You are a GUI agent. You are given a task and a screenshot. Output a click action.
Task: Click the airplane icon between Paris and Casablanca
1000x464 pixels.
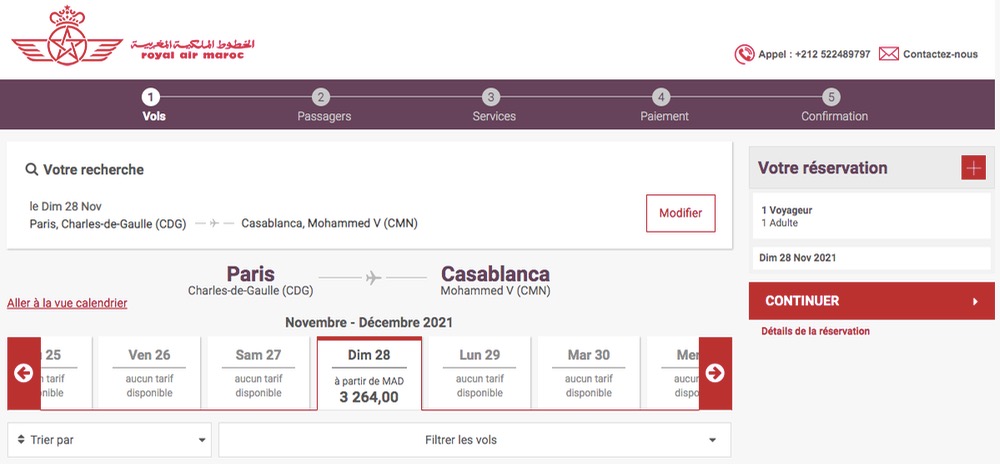(374, 278)
